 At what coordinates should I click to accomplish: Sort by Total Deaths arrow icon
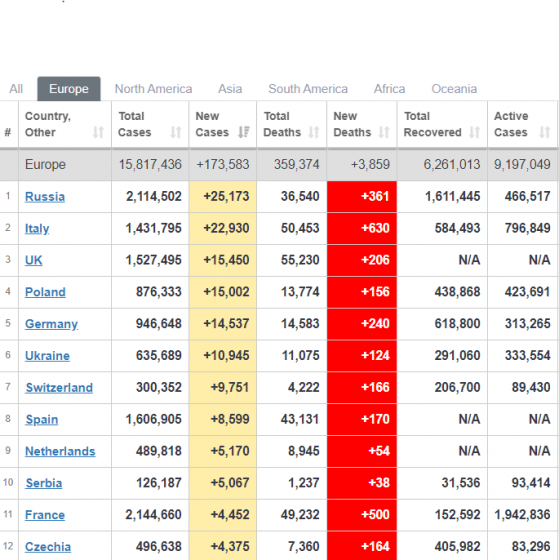tap(314, 132)
